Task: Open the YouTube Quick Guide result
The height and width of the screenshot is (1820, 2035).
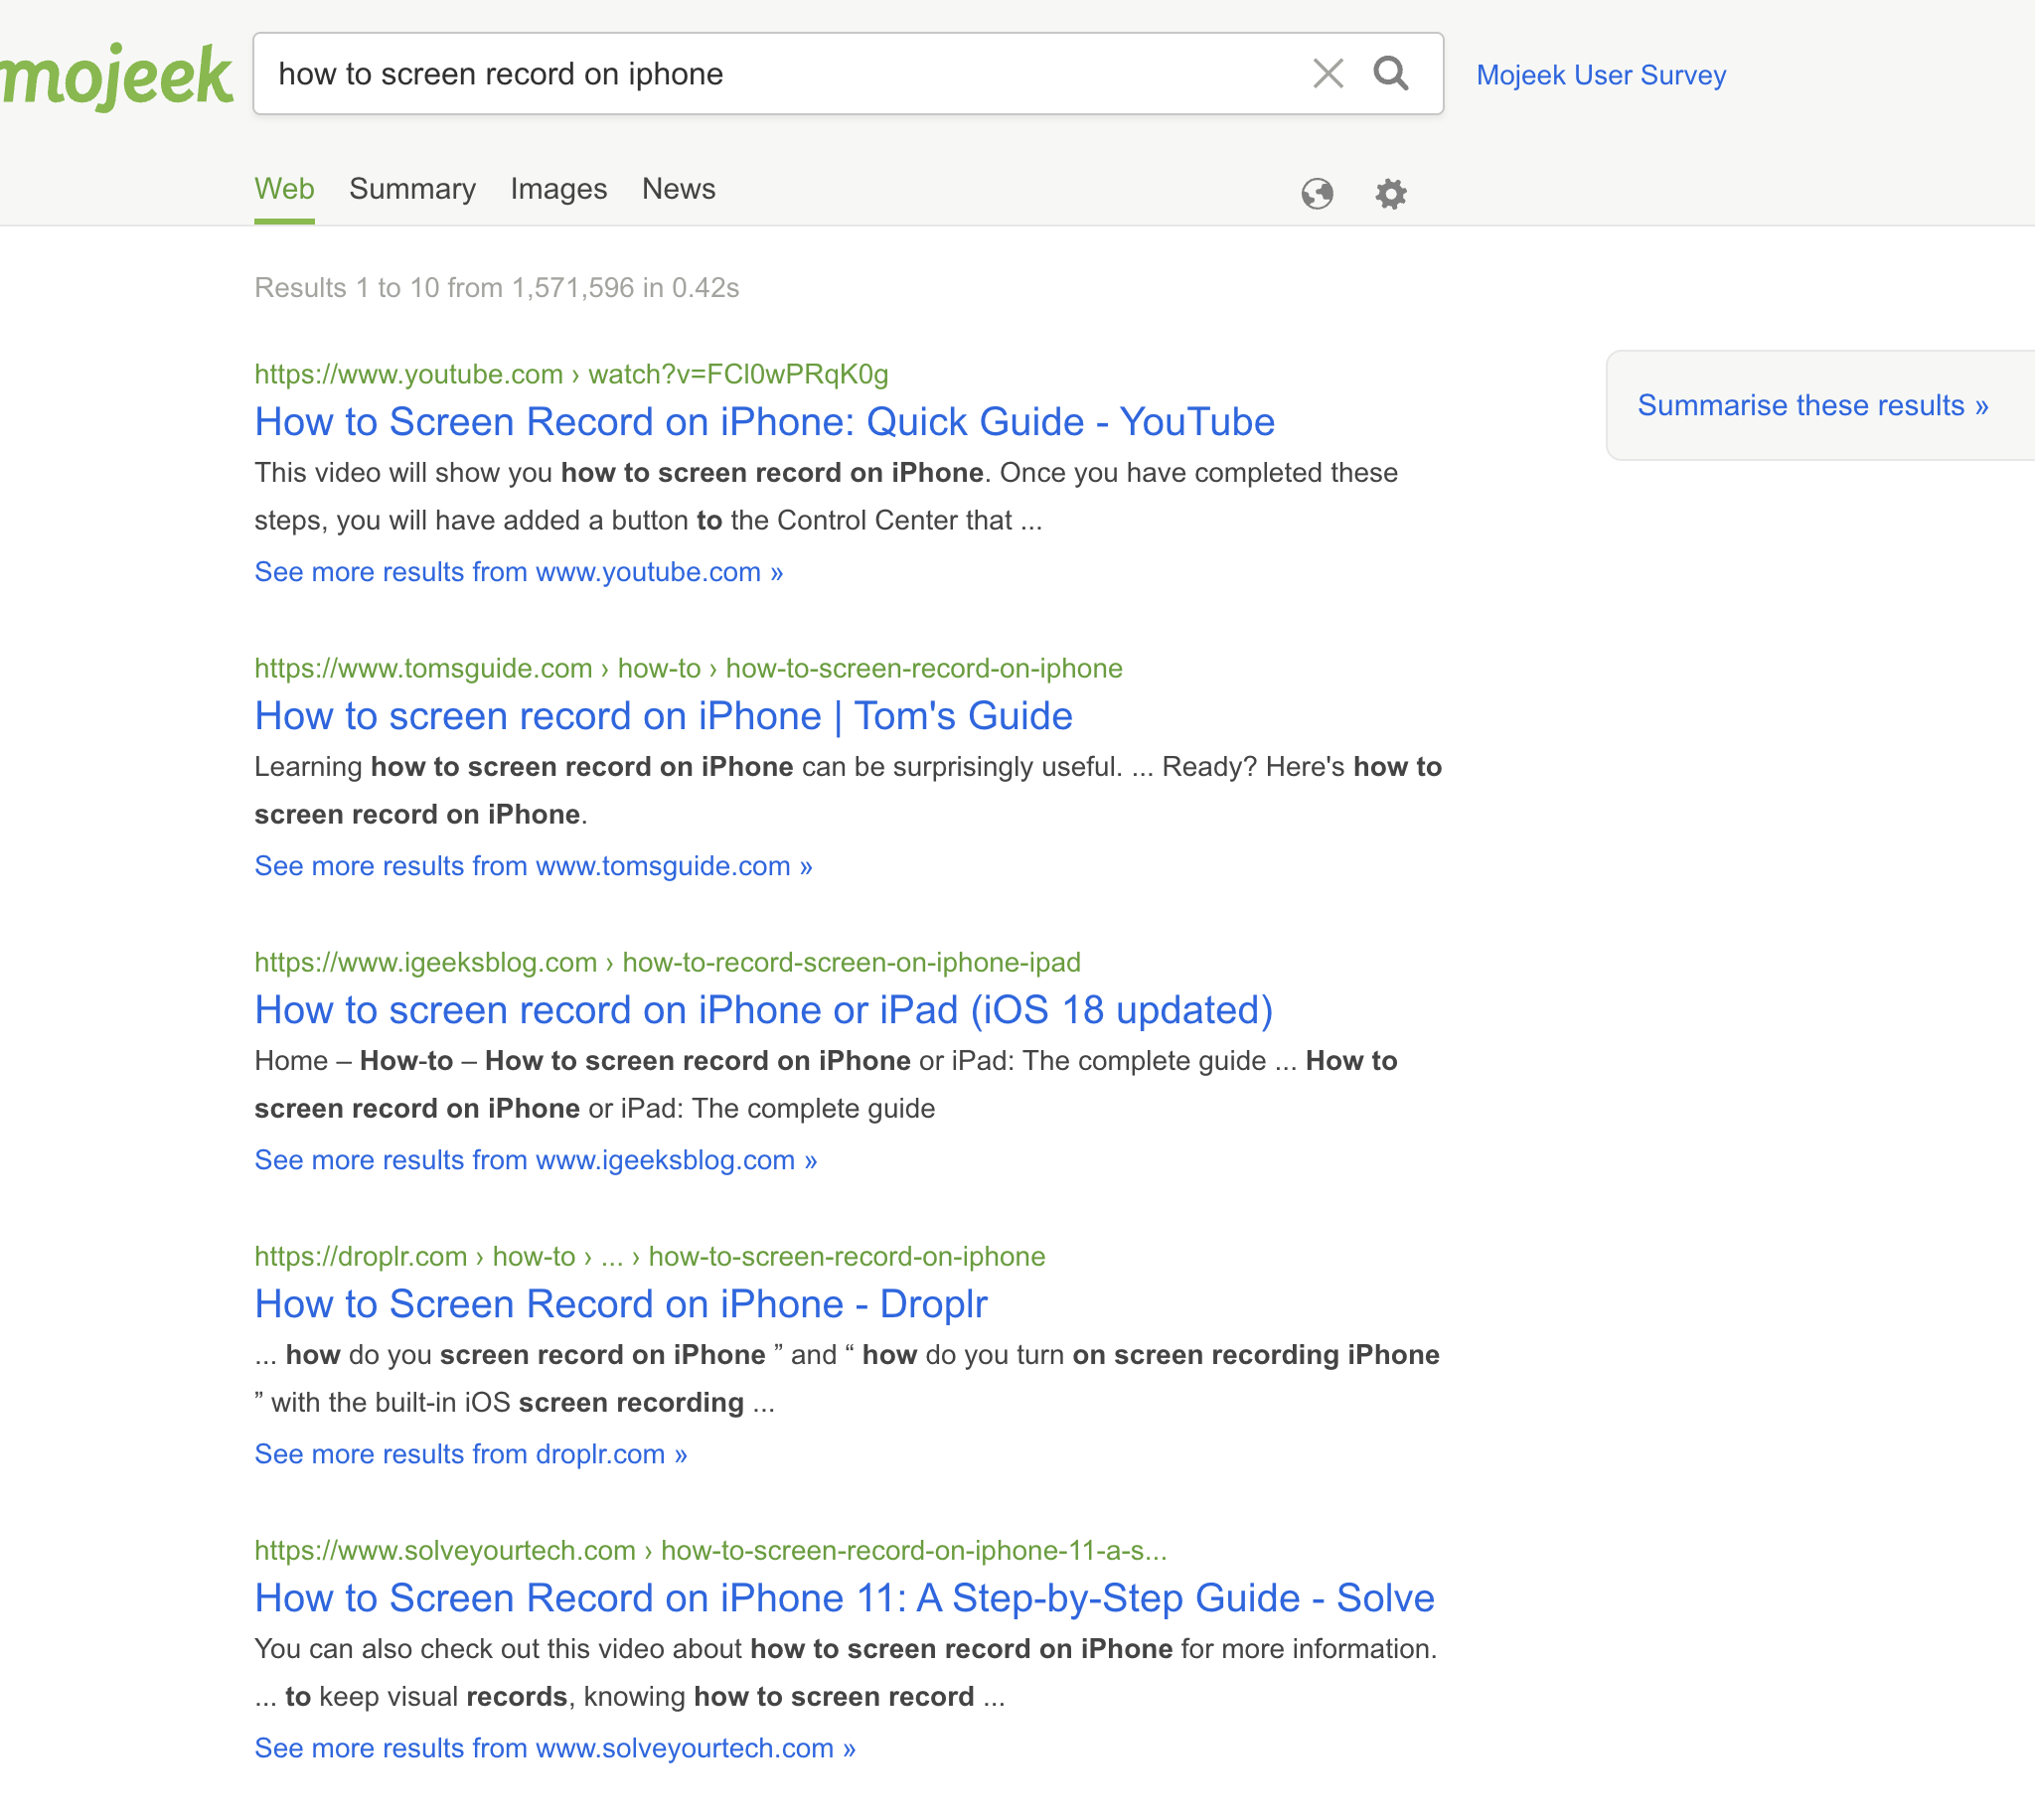Action: pyautogui.click(x=764, y=422)
